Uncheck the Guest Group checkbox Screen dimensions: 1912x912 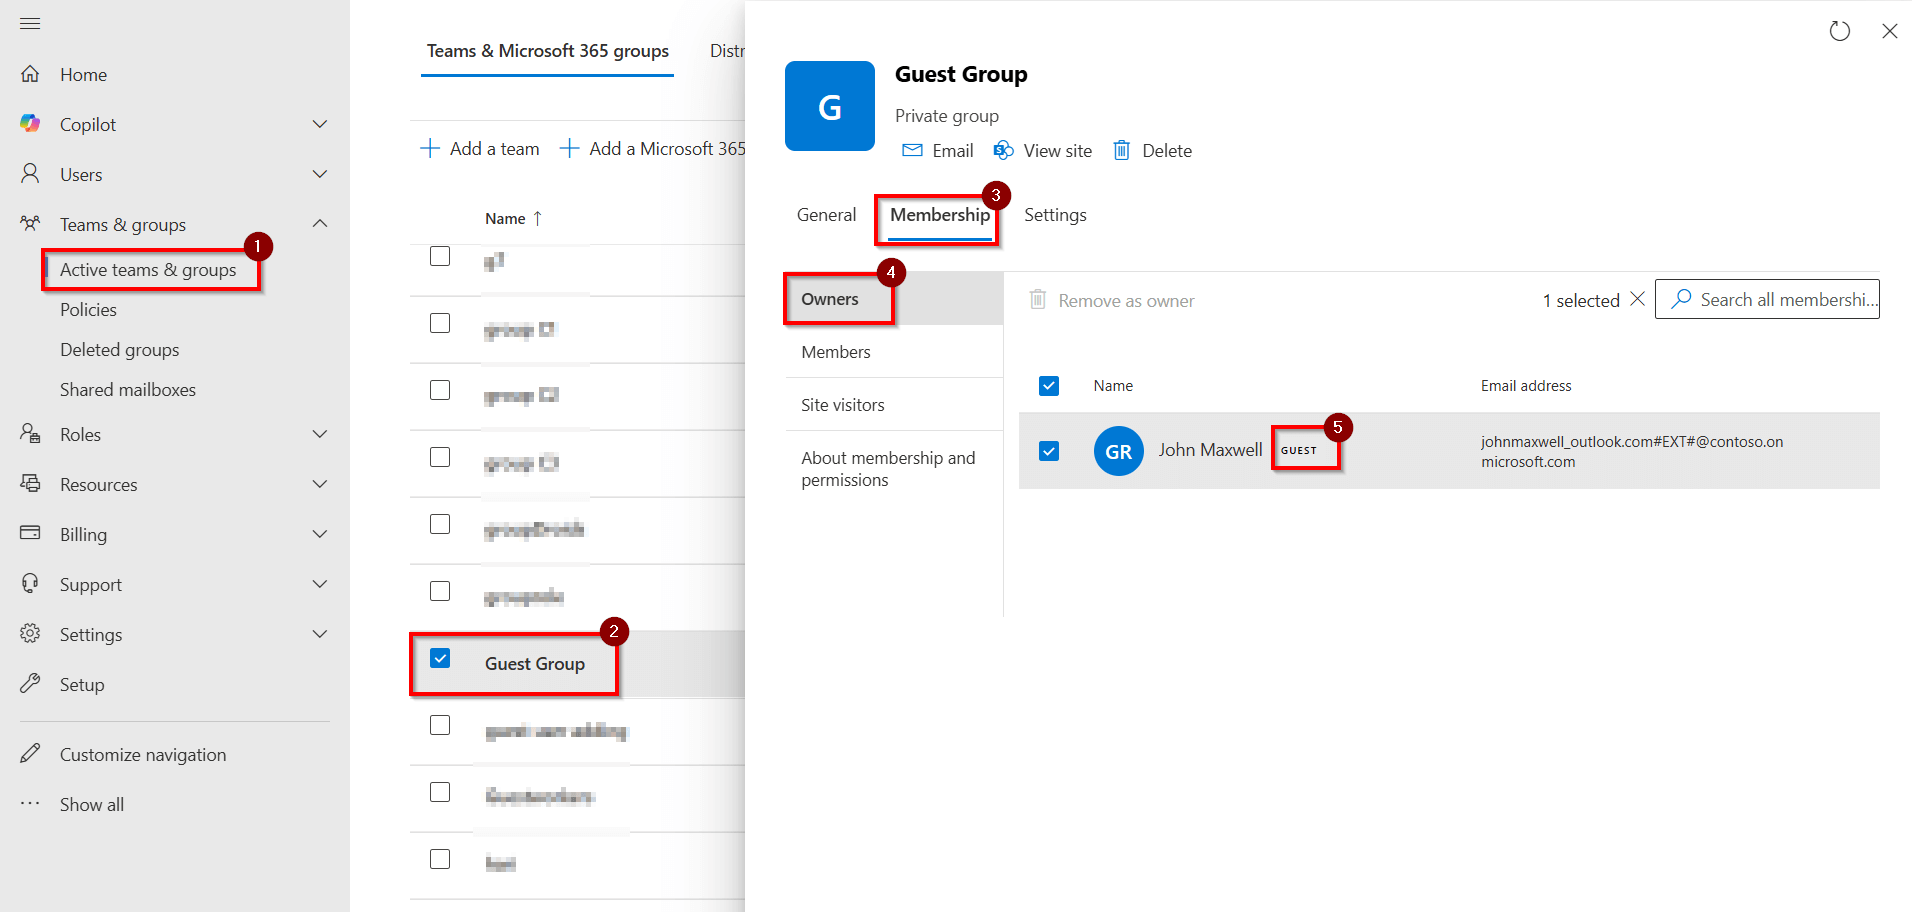(x=440, y=658)
